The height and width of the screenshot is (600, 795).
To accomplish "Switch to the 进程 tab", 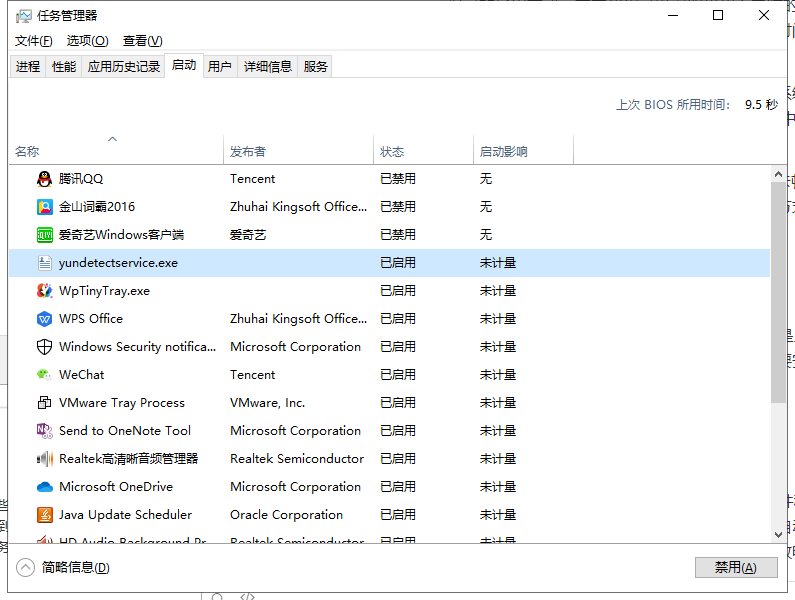I will point(27,66).
